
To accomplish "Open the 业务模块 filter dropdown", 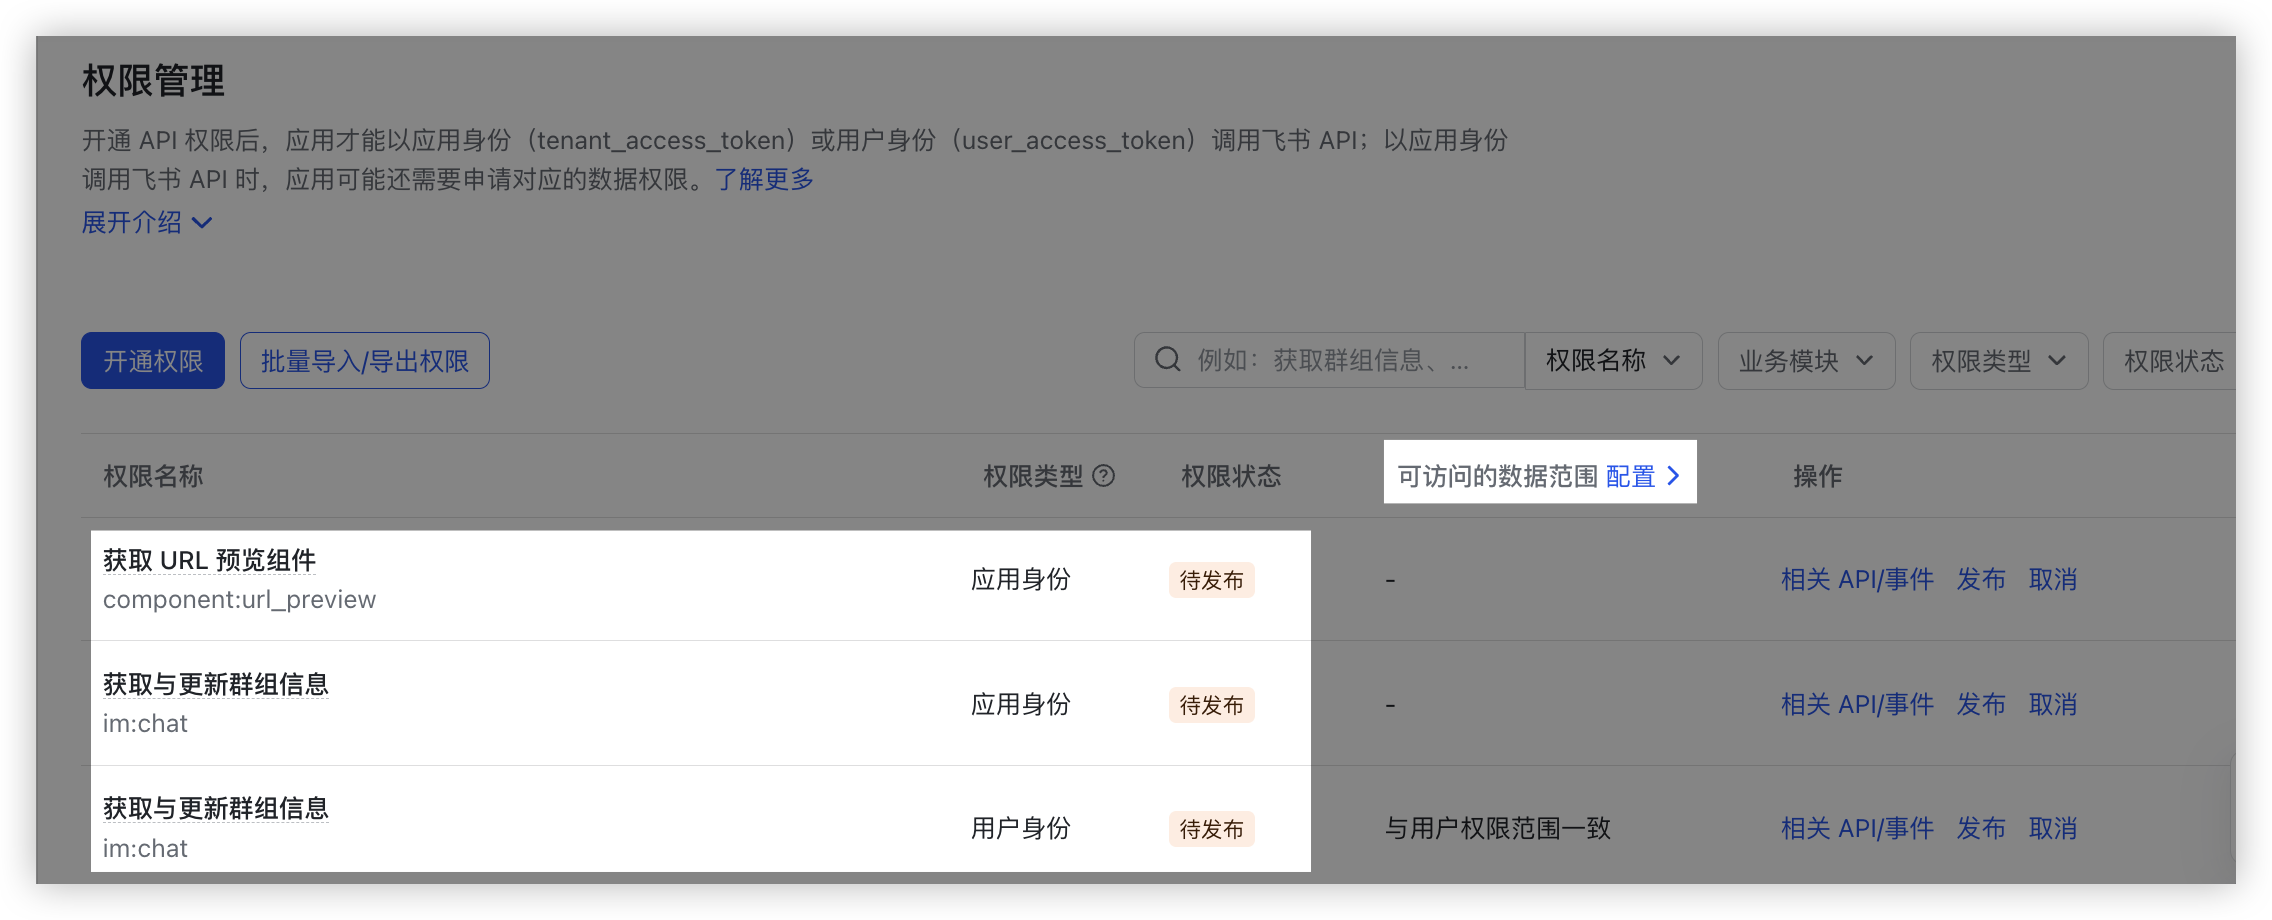I will click(1805, 361).
